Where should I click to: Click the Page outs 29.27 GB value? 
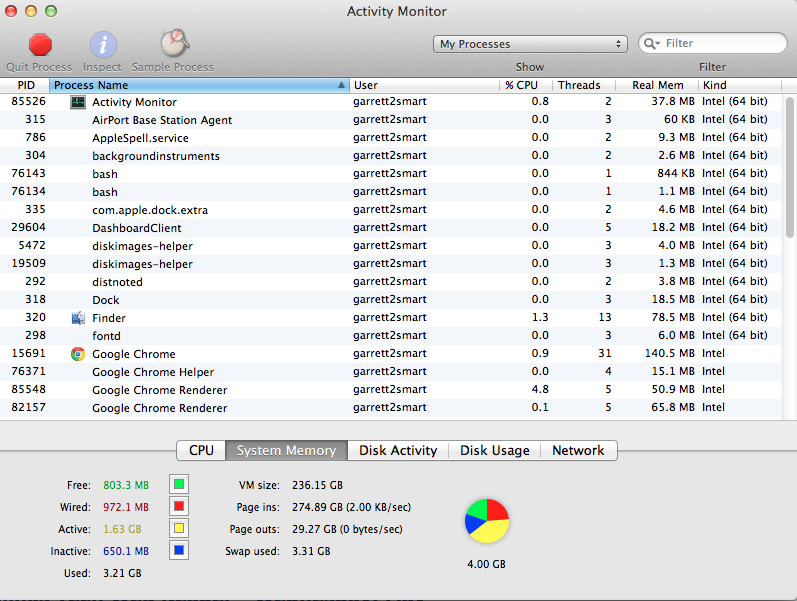[x=347, y=529]
